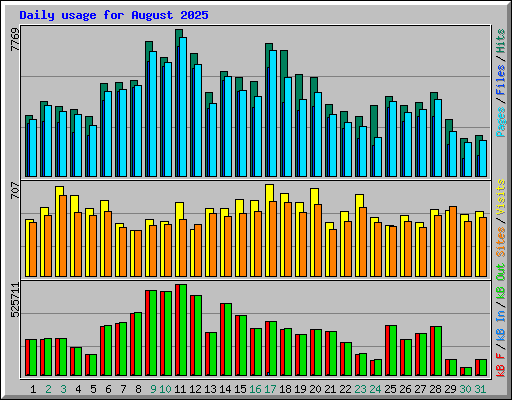Click the 'Sites' legend label

pos(501,242)
